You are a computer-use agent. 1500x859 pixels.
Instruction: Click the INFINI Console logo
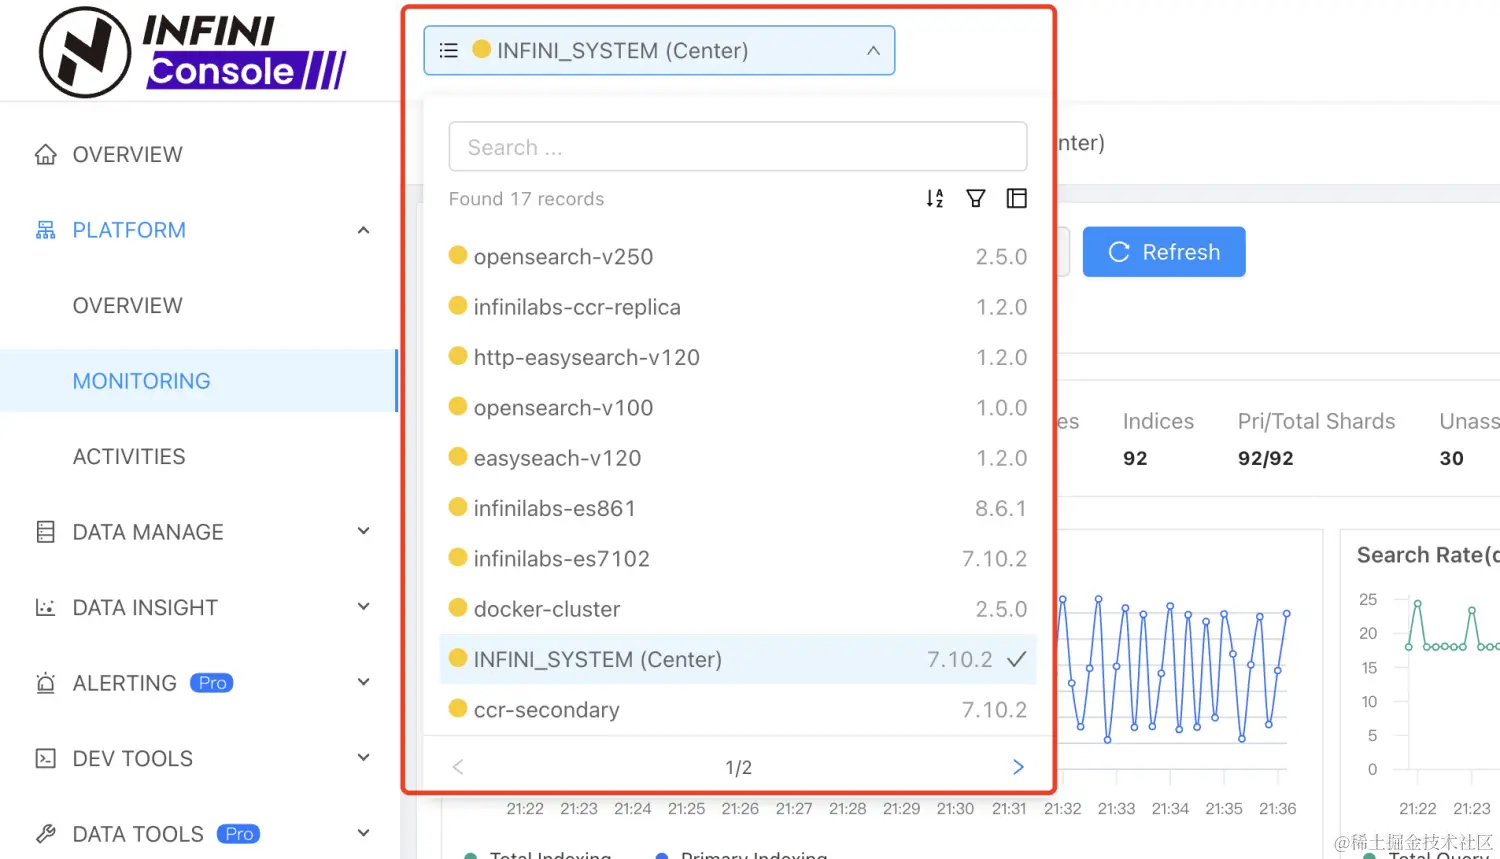click(192, 52)
